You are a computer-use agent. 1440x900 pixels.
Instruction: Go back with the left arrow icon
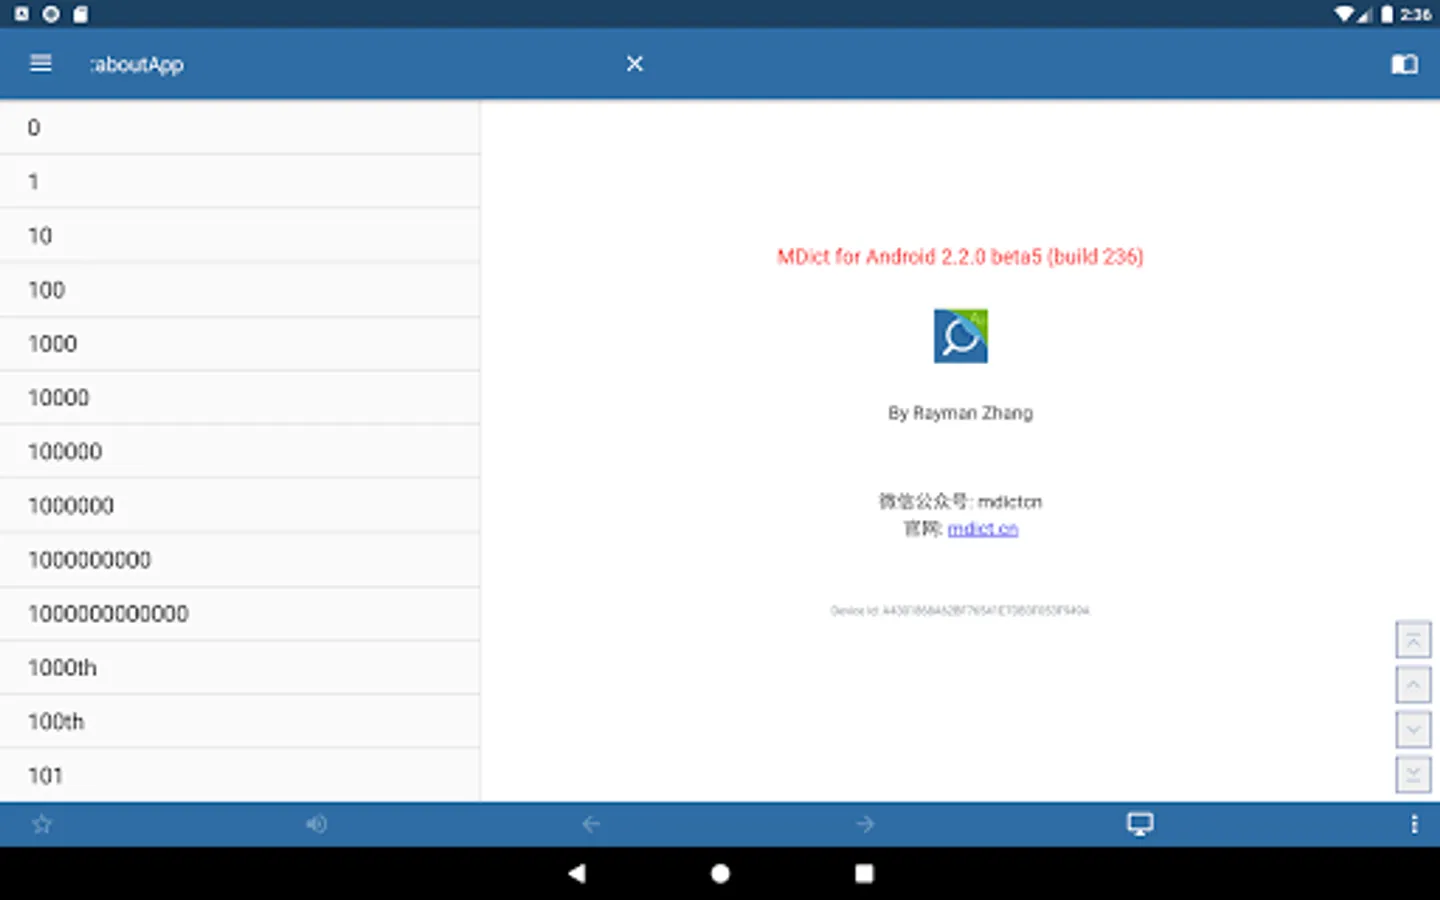pyautogui.click(x=591, y=824)
